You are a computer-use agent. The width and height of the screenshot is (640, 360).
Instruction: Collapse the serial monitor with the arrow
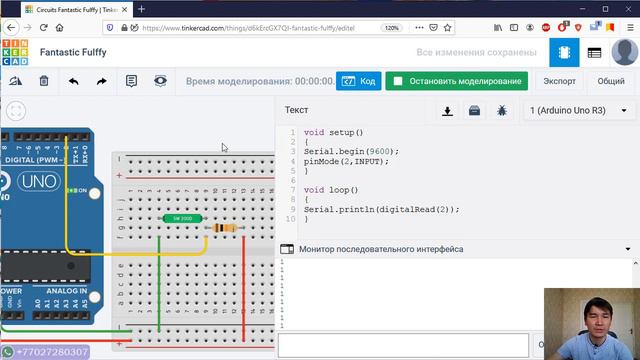click(x=628, y=249)
